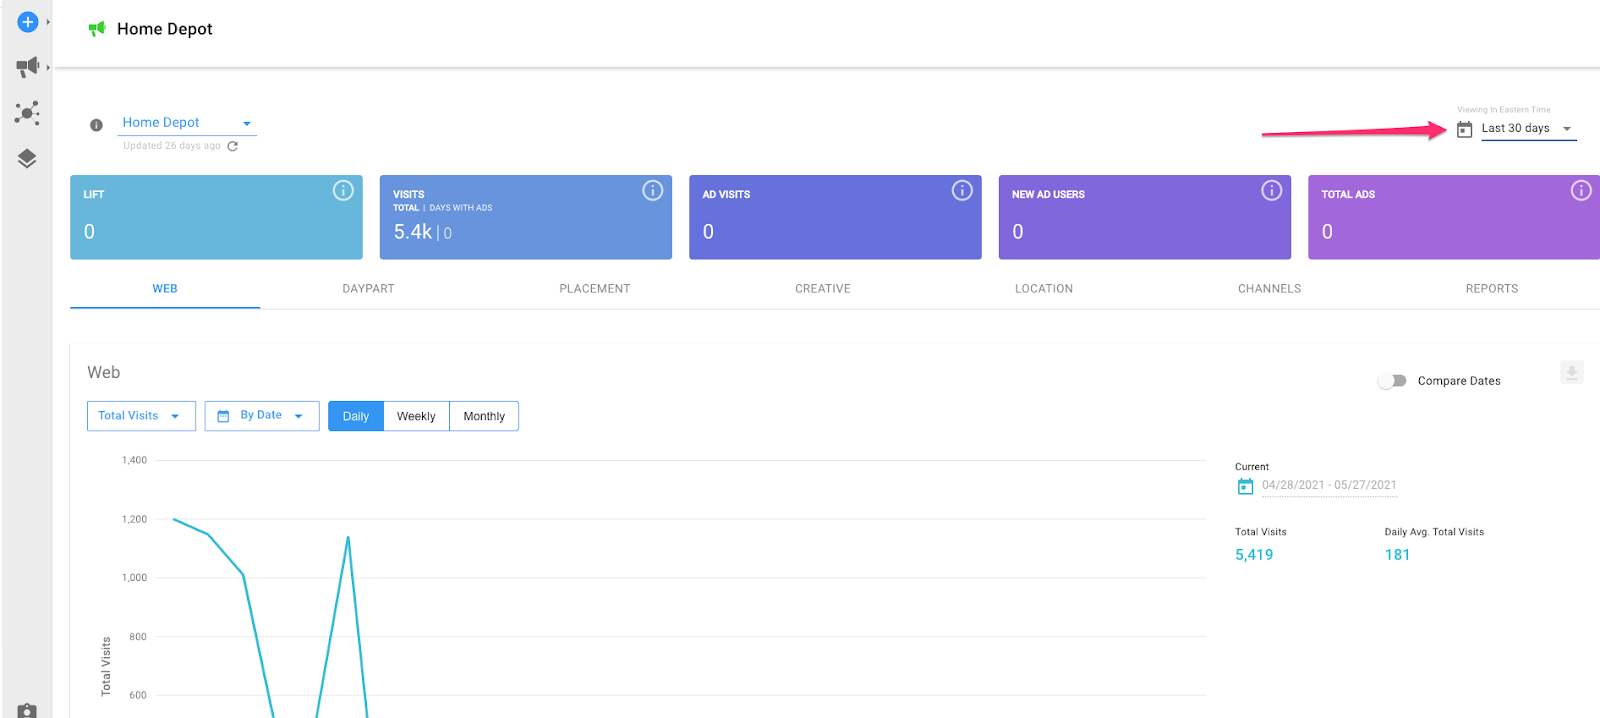Screen dimensions: 1600x718
Task: Select the Daily view button
Action: point(356,416)
